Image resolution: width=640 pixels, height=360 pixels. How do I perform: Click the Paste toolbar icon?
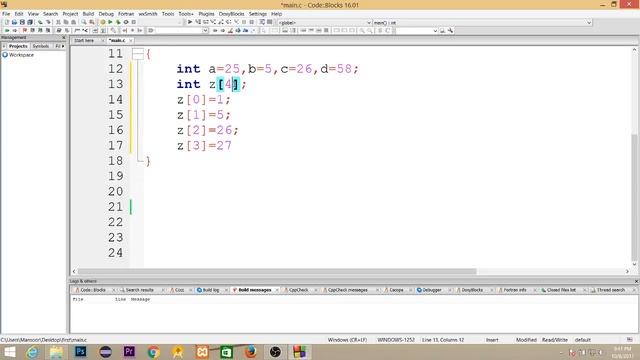tap(73, 22)
